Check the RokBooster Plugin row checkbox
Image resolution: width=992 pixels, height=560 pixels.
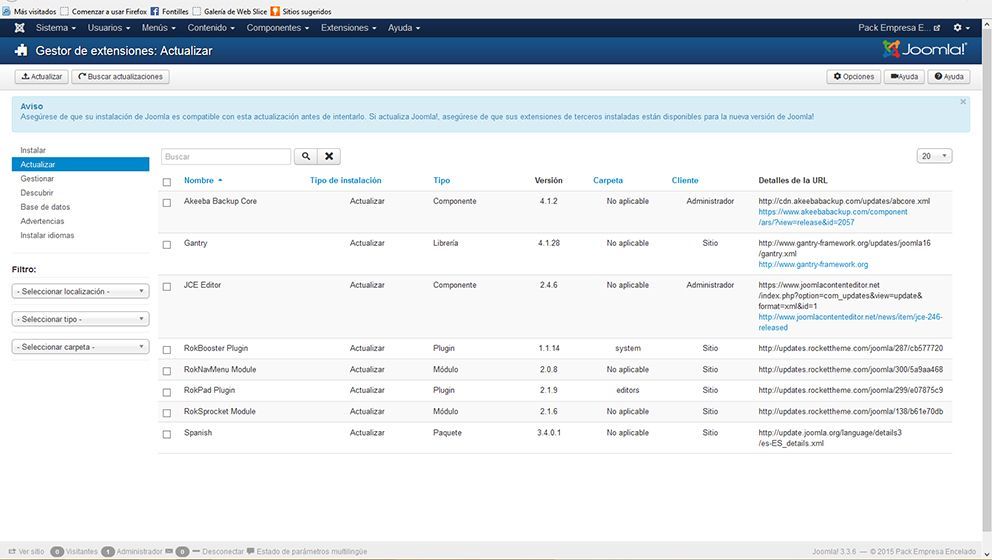pyautogui.click(x=167, y=350)
